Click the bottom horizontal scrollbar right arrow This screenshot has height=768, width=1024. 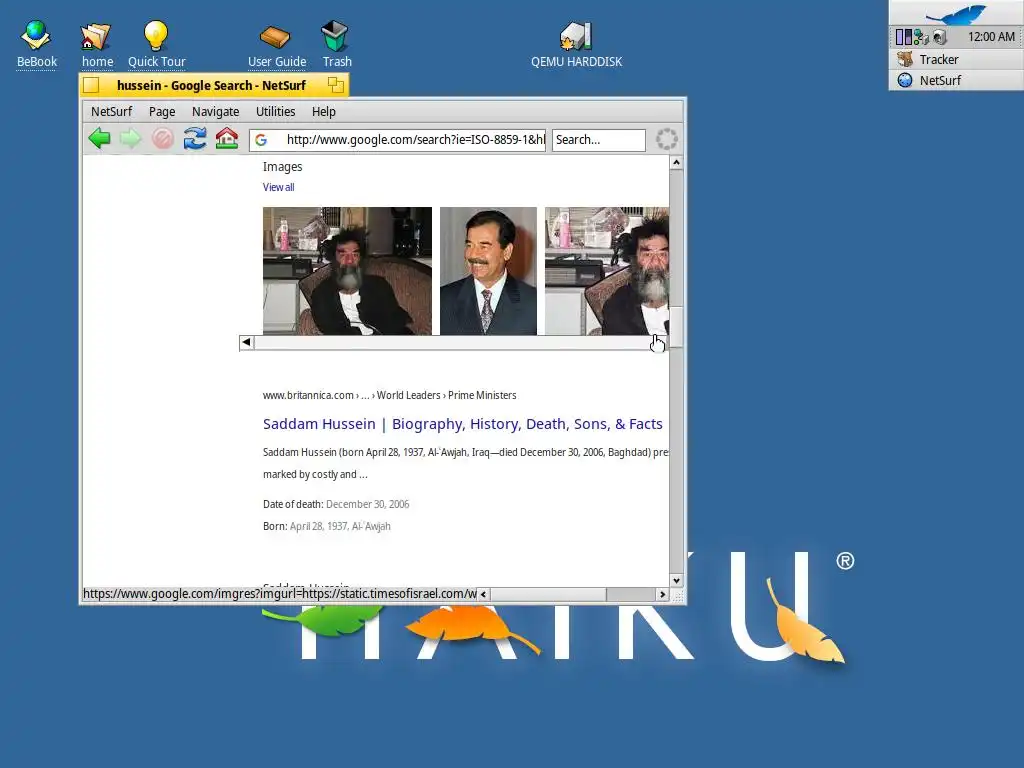(662, 594)
